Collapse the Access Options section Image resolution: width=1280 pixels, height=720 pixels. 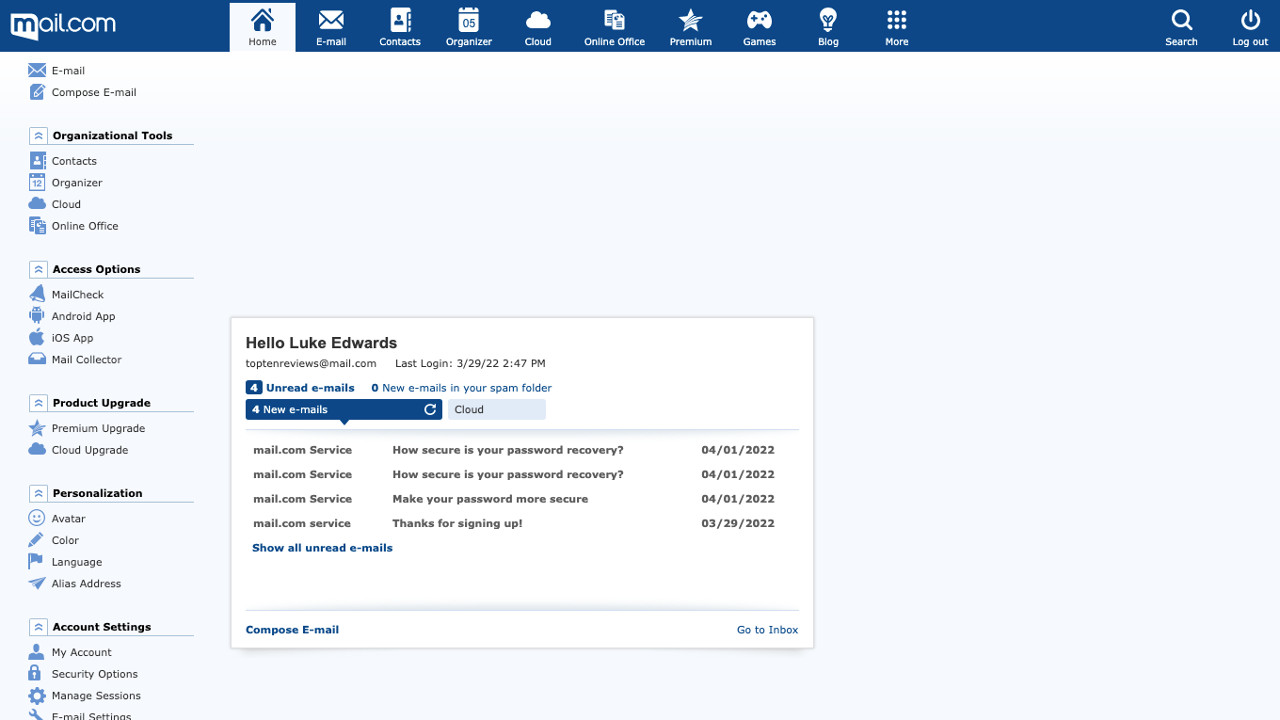[38, 270]
